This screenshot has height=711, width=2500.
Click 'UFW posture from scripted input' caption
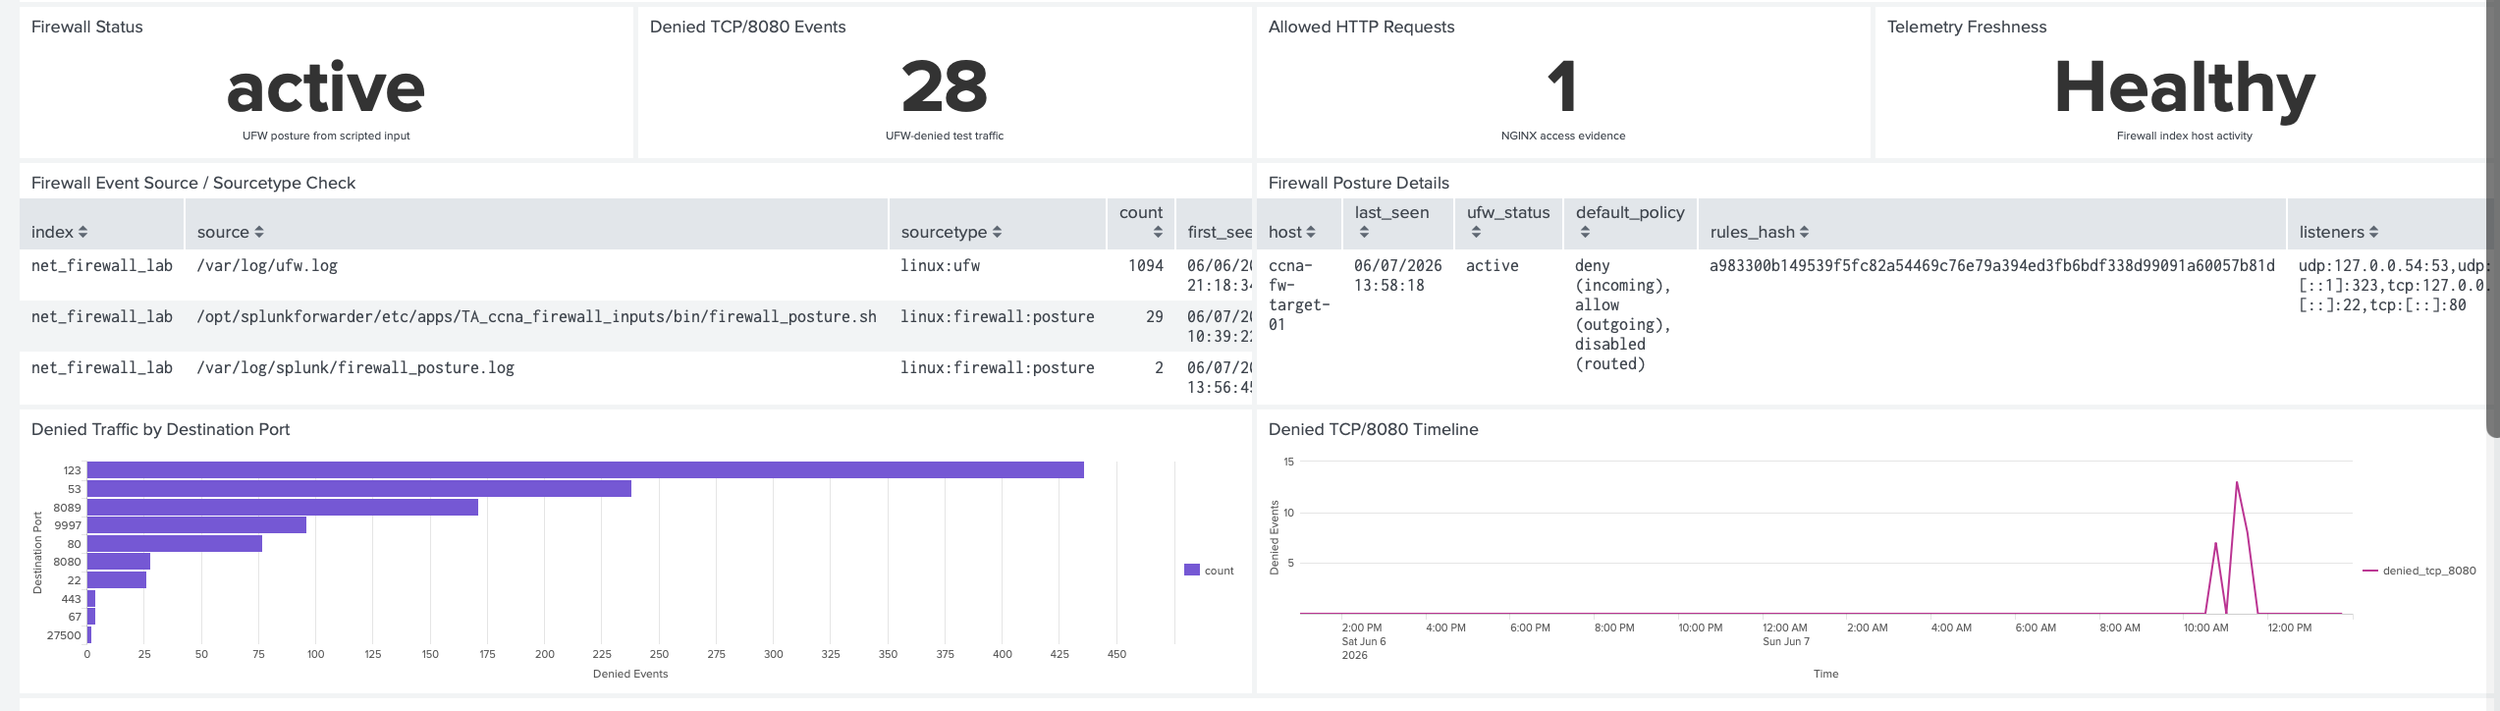326,136
